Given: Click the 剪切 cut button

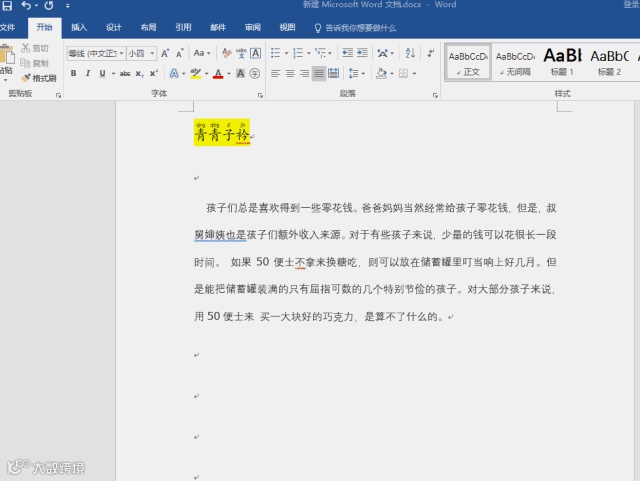Looking at the screenshot, I should [35, 48].
